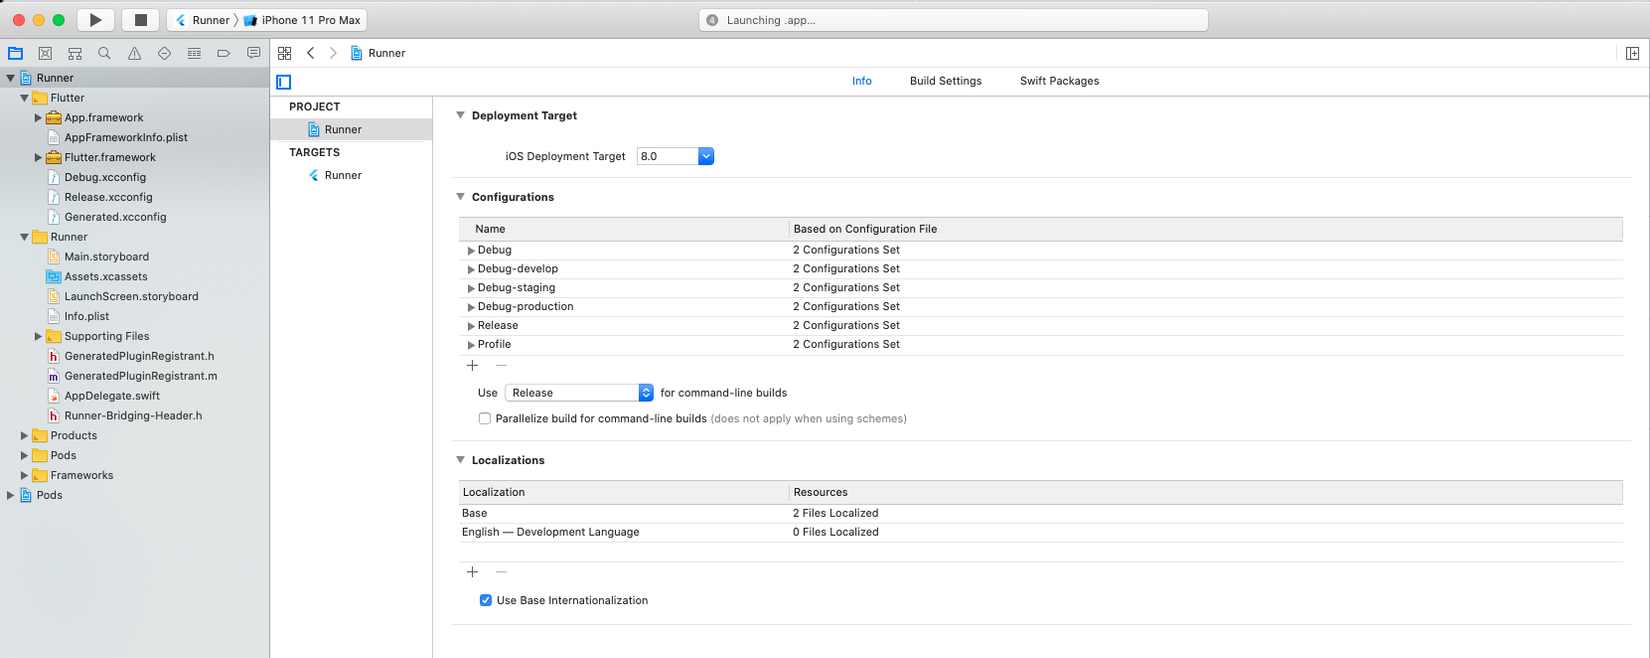Image resolution: width=1650 pixels, height=658 pixels.
Task: Toggle the project and targets list sidebar icon
Action: pyautogui.click(x=284, y=82)
